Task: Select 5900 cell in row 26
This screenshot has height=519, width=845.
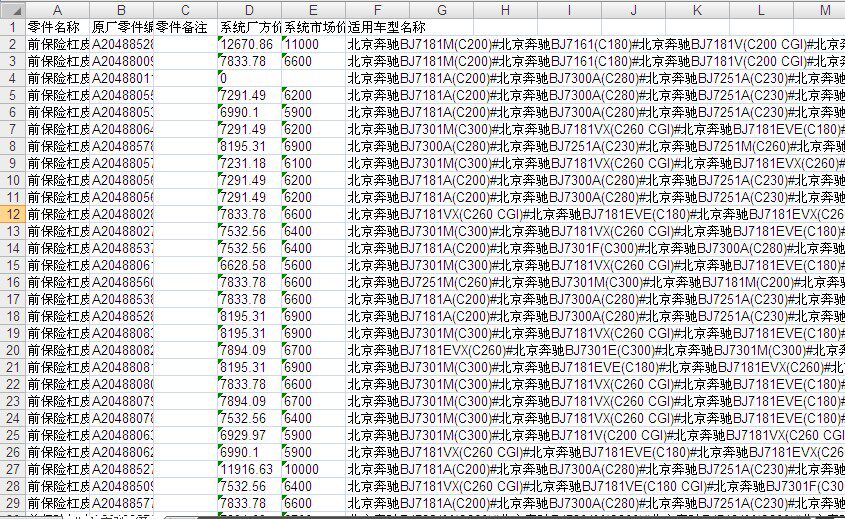Action: (x=314, y=452)
